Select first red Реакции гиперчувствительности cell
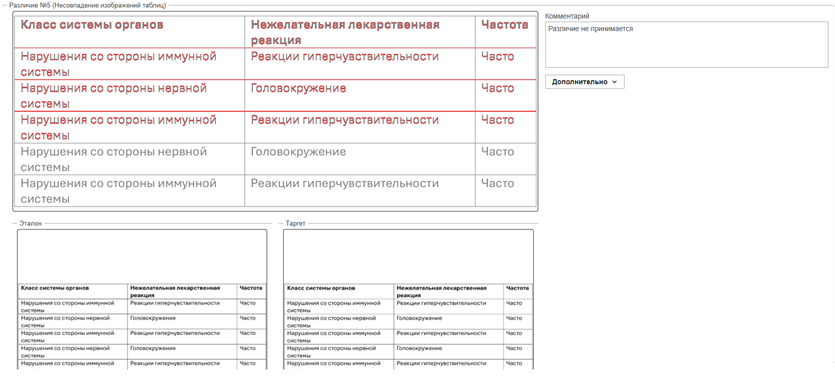 pyautogui.click(x=345, y=56)
